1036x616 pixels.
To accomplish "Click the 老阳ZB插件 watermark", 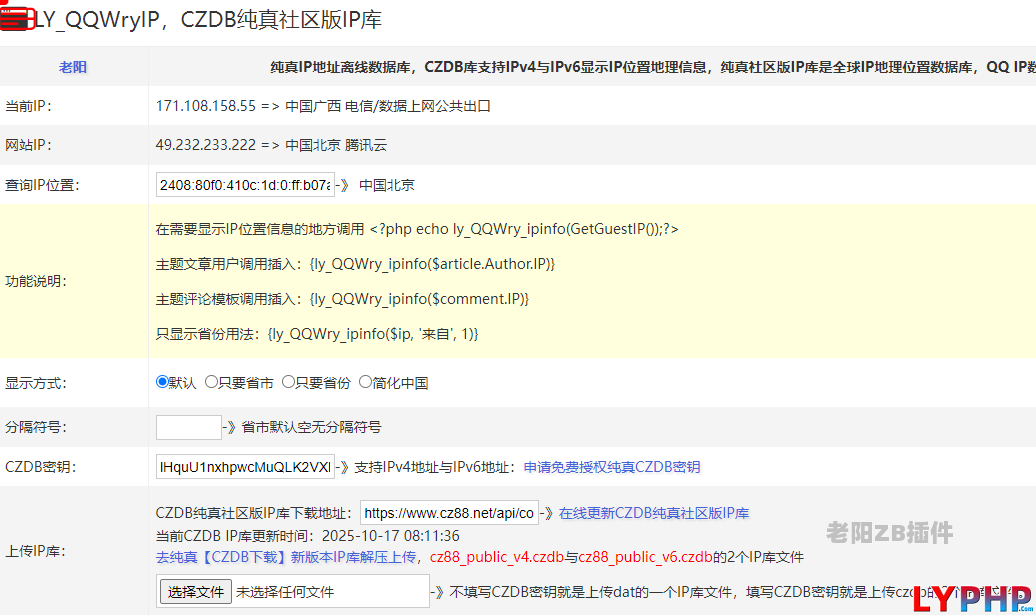I will (889, 533).
